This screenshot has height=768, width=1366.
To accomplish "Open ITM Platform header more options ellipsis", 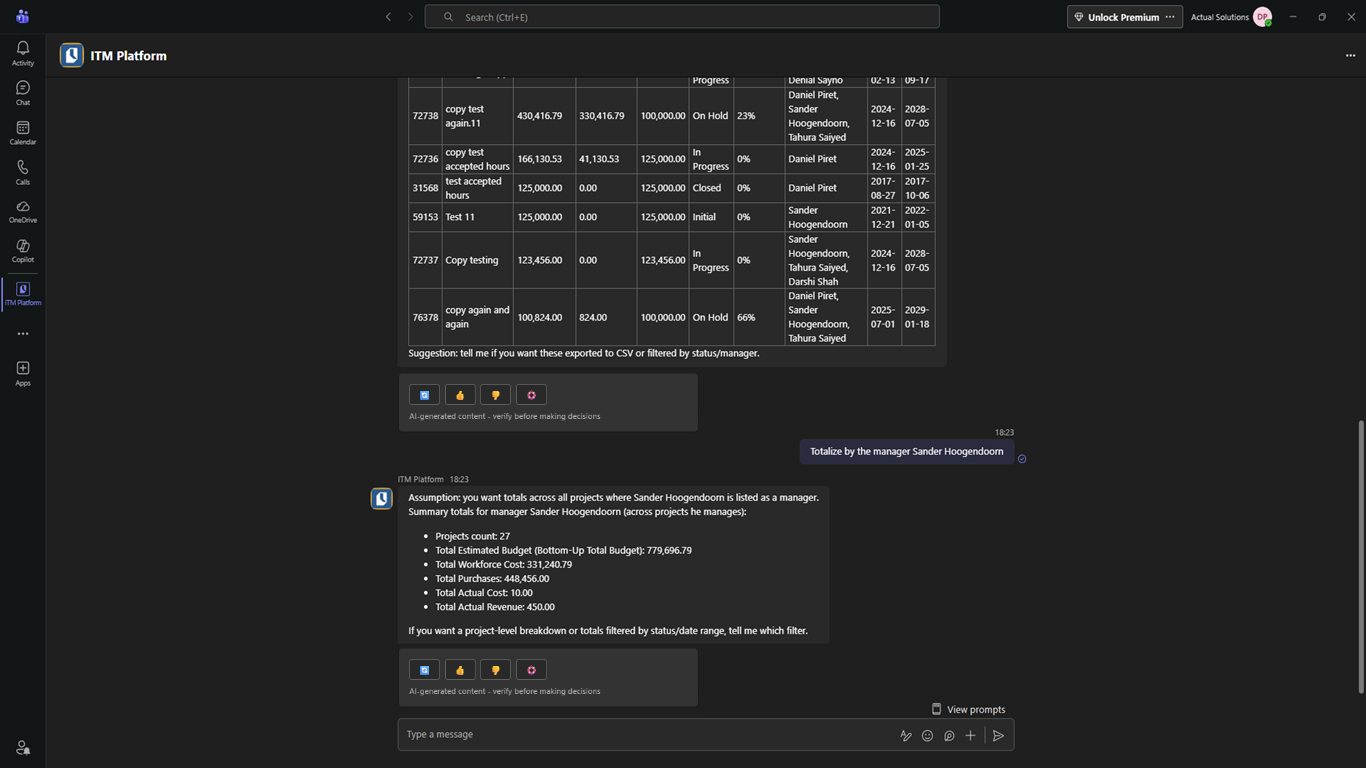I will [1350, 56].
